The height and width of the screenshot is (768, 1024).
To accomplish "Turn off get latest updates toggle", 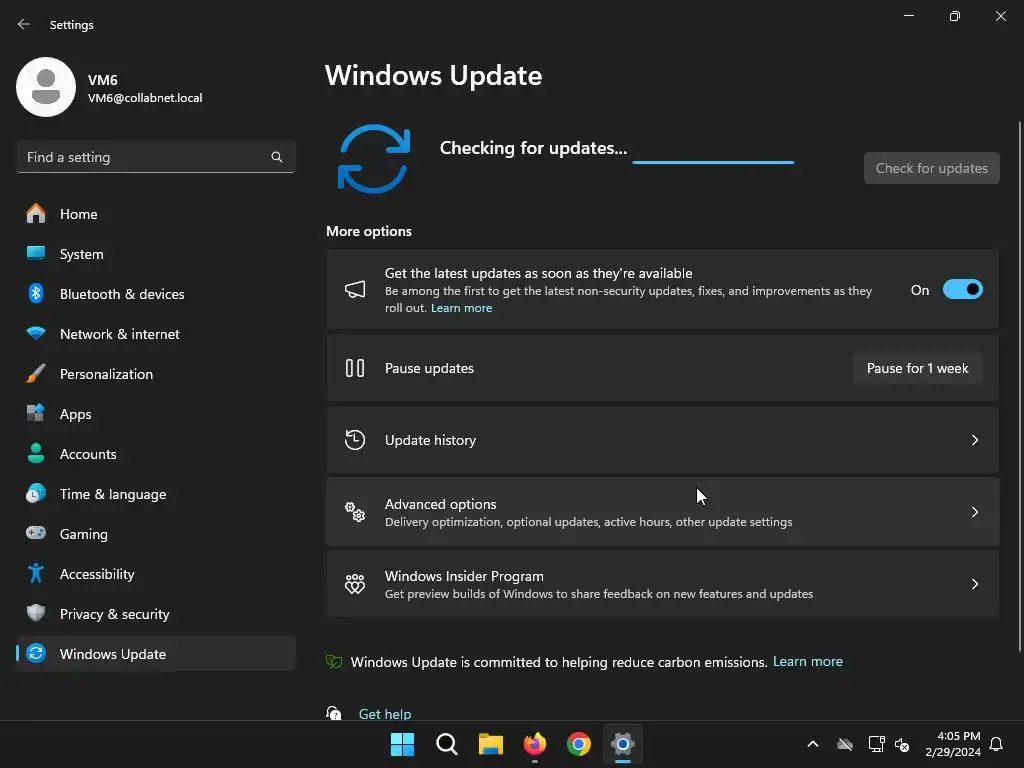I will click(x=963, y=289).
